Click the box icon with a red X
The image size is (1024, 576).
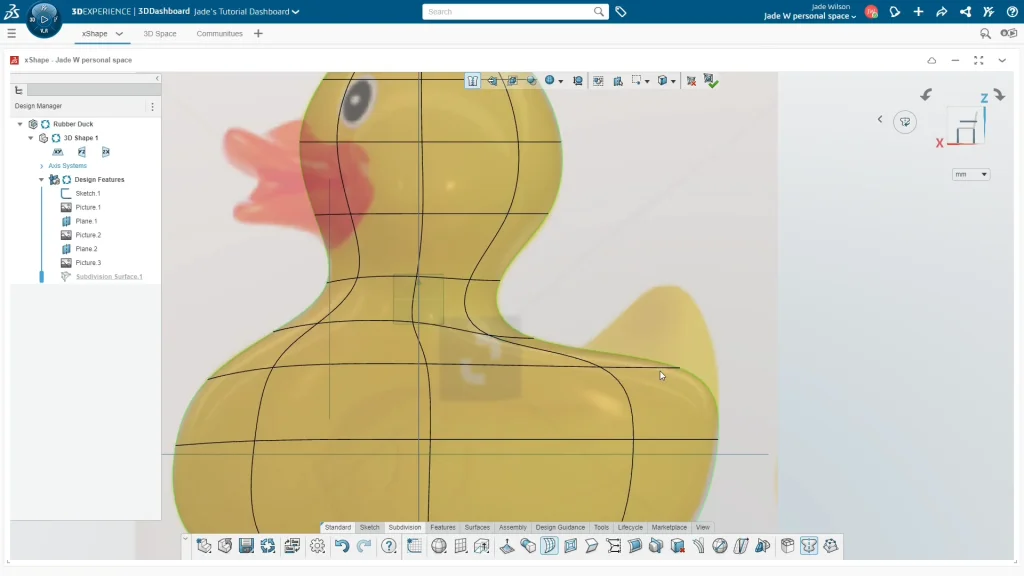(678, 546)
